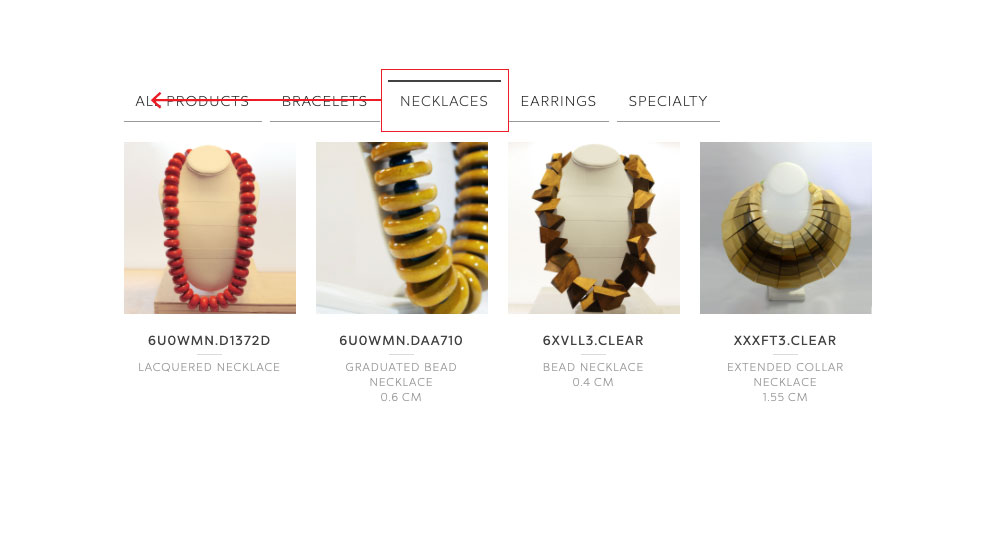The height and width of the screenshot is (545, 1000).
Task: Click the 6U0WMN.DAA710 product title
Action: [x=401, y=341]
